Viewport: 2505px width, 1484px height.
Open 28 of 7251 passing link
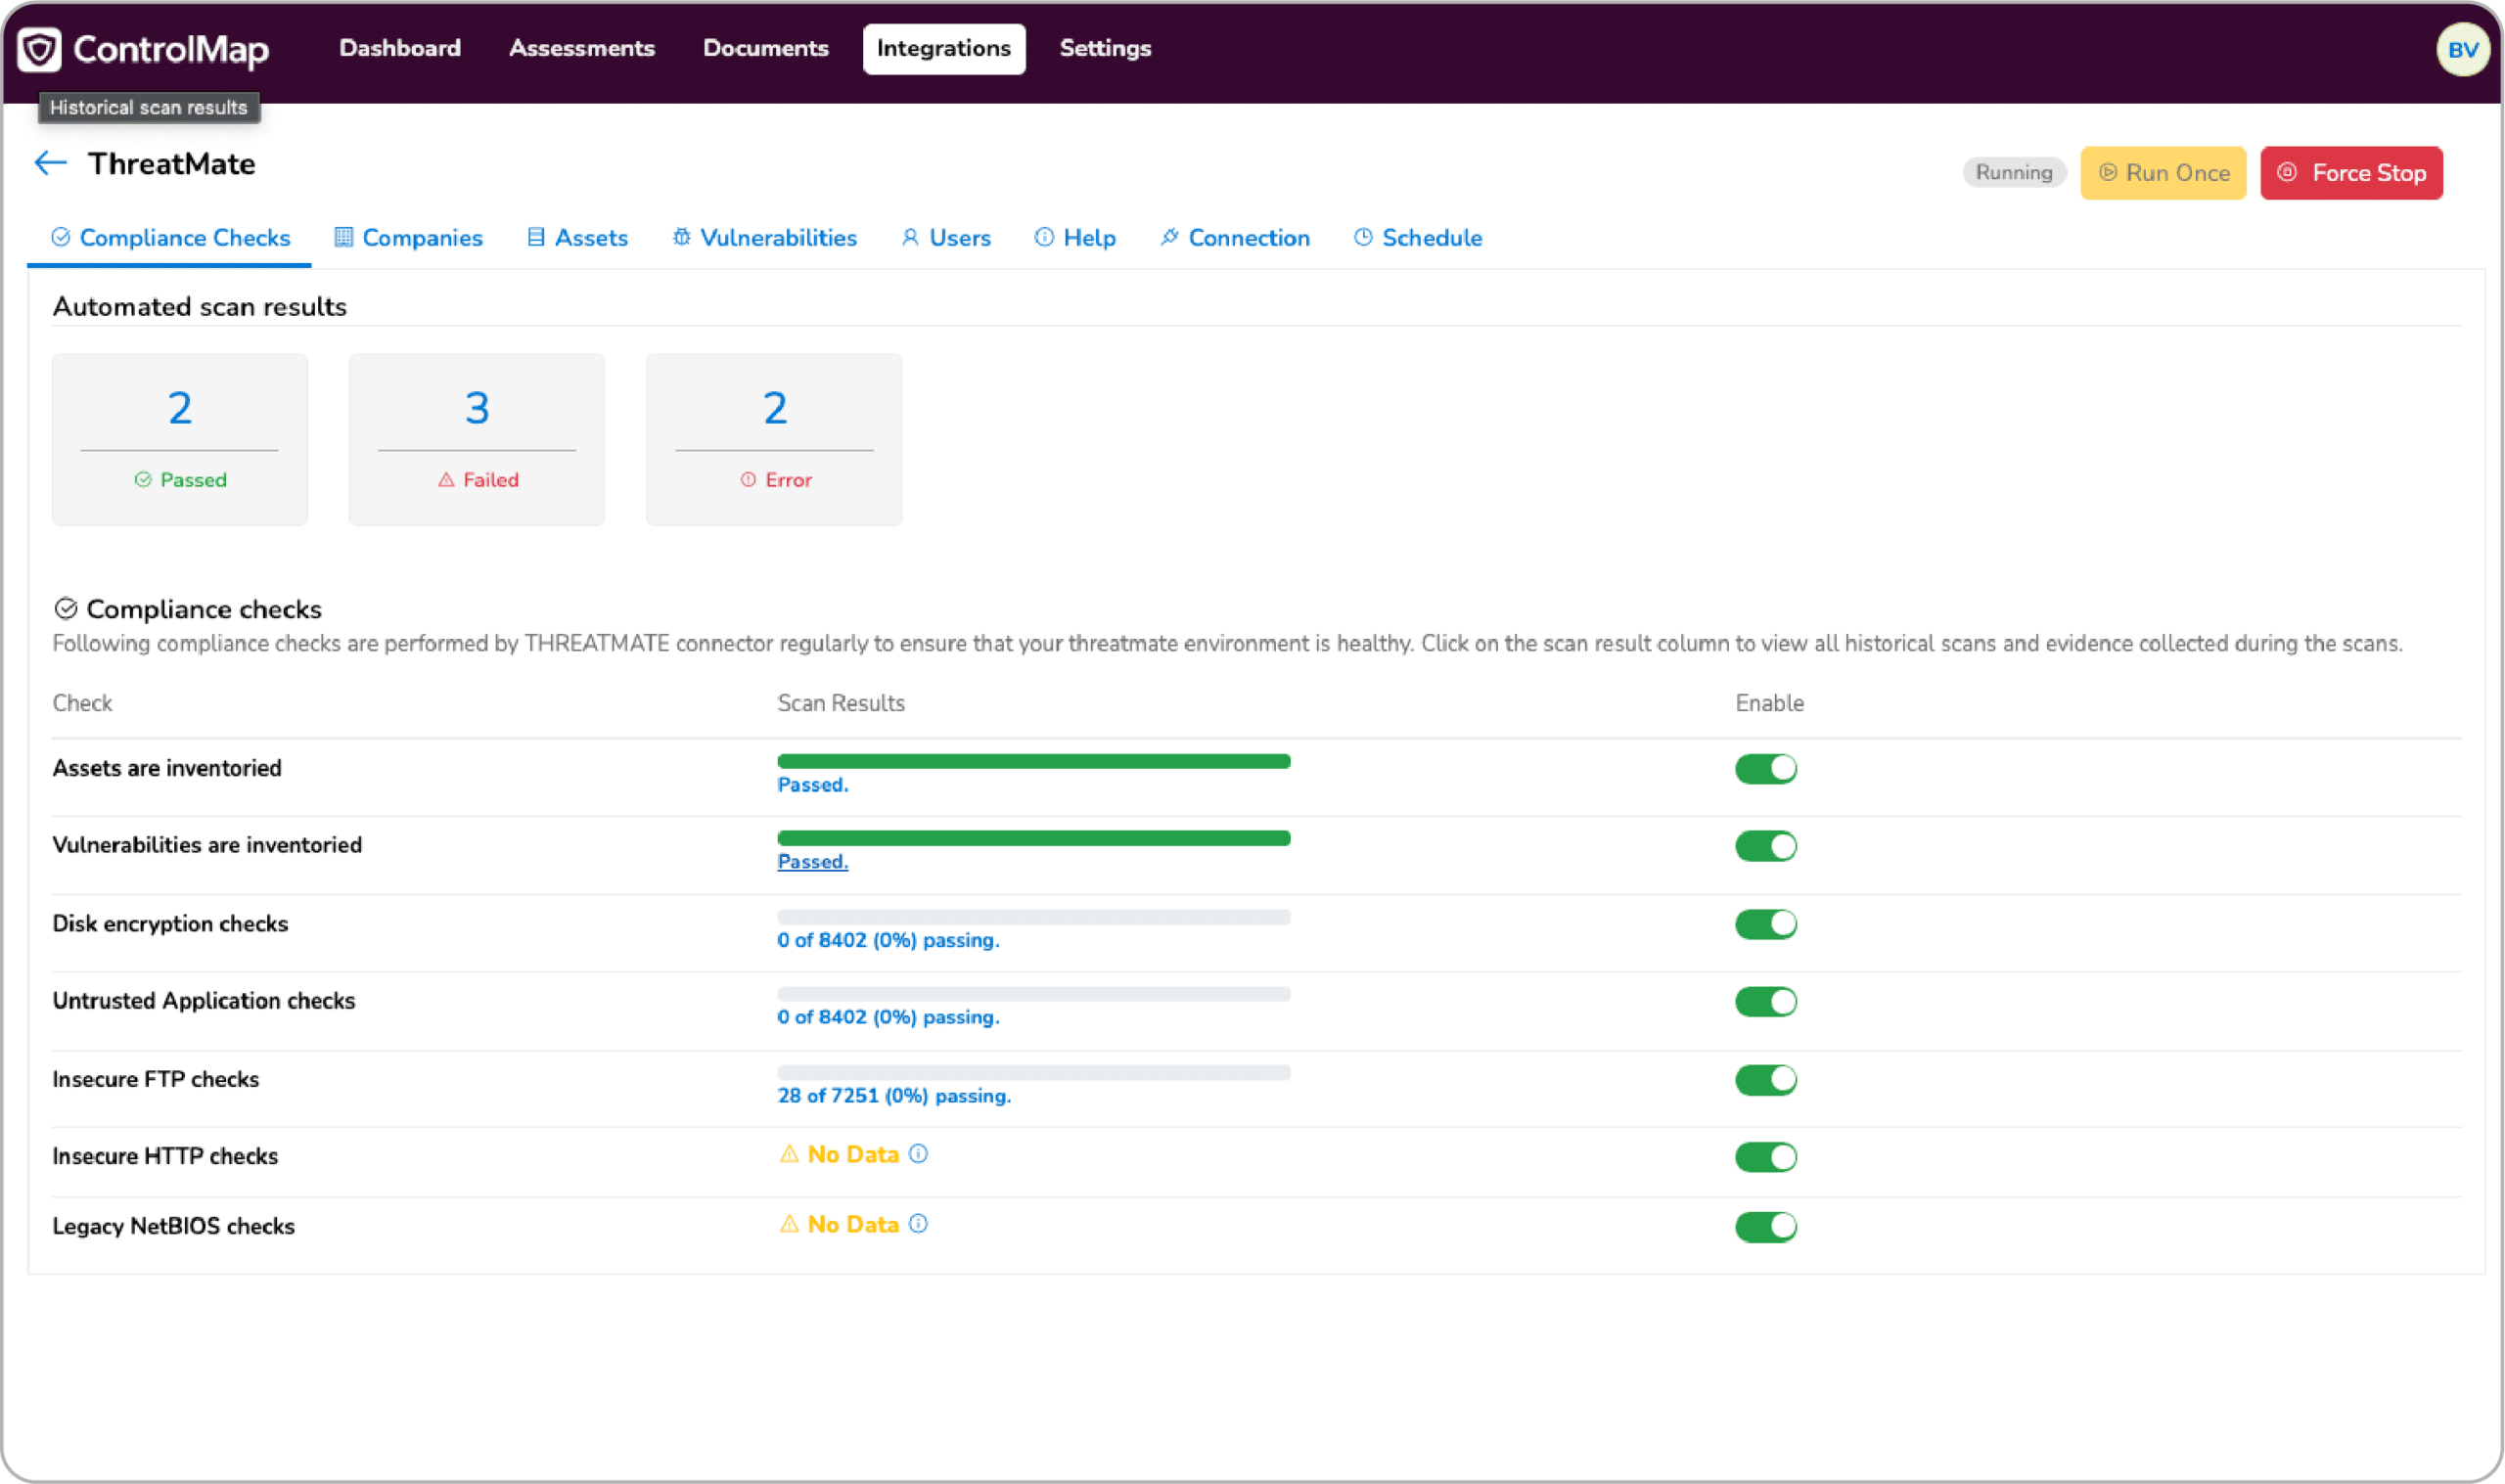(894, 1096)
